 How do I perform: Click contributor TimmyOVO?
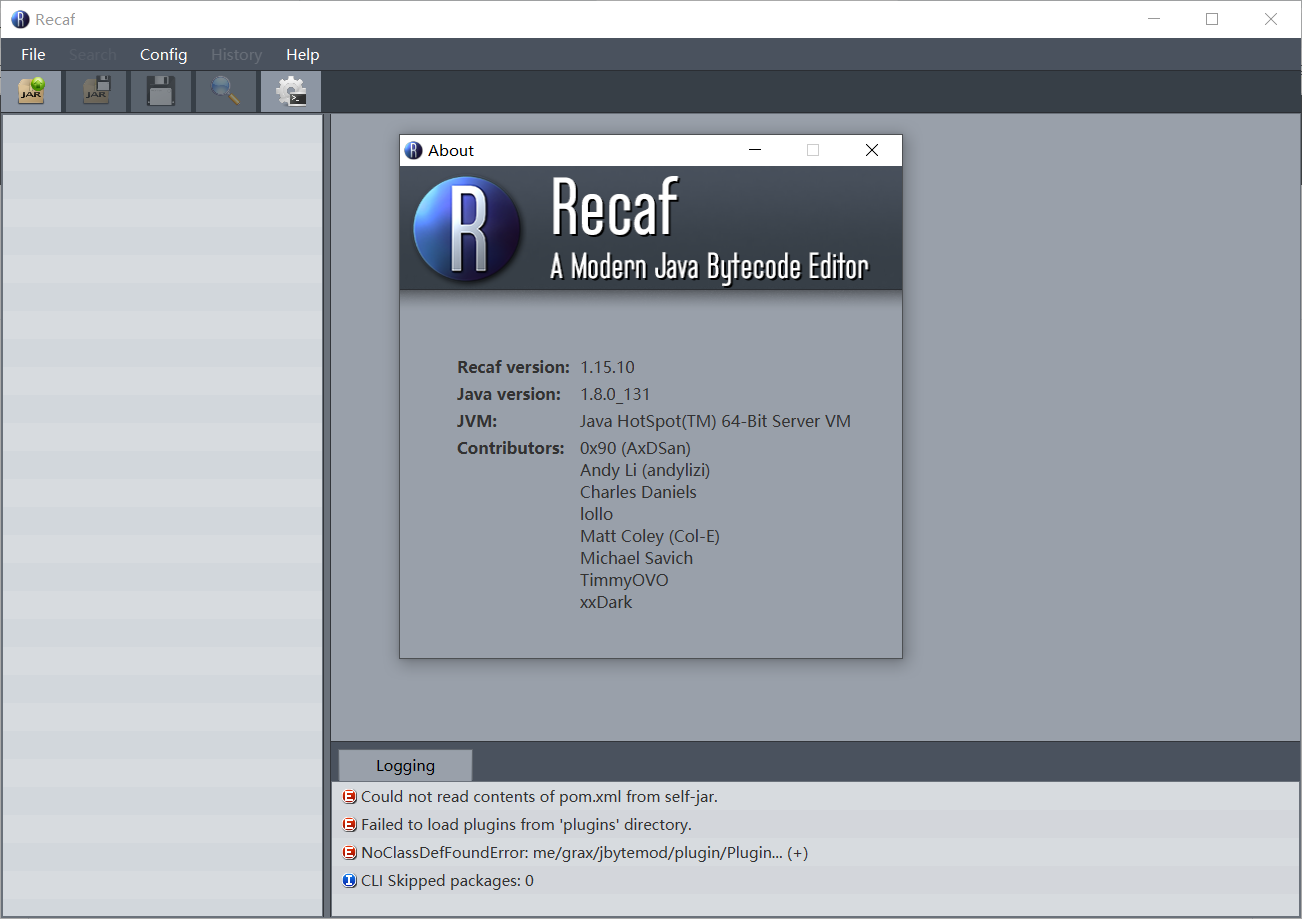click(624, 580)
